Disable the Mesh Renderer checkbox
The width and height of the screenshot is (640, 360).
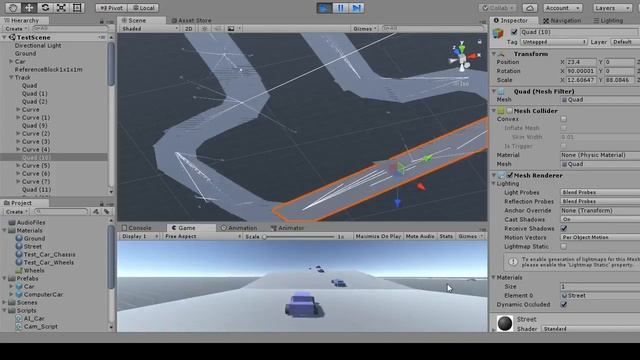(x=510, y=175)
